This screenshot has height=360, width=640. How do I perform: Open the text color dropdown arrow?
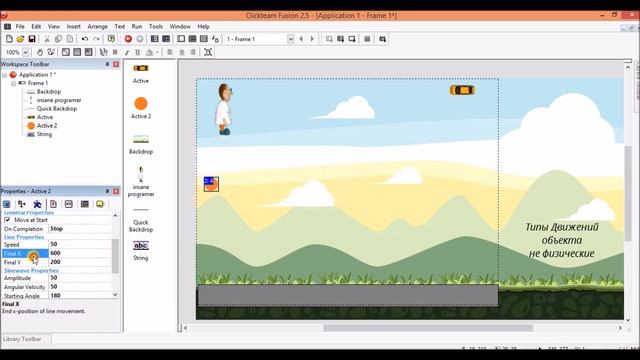[x=157, y=52]
